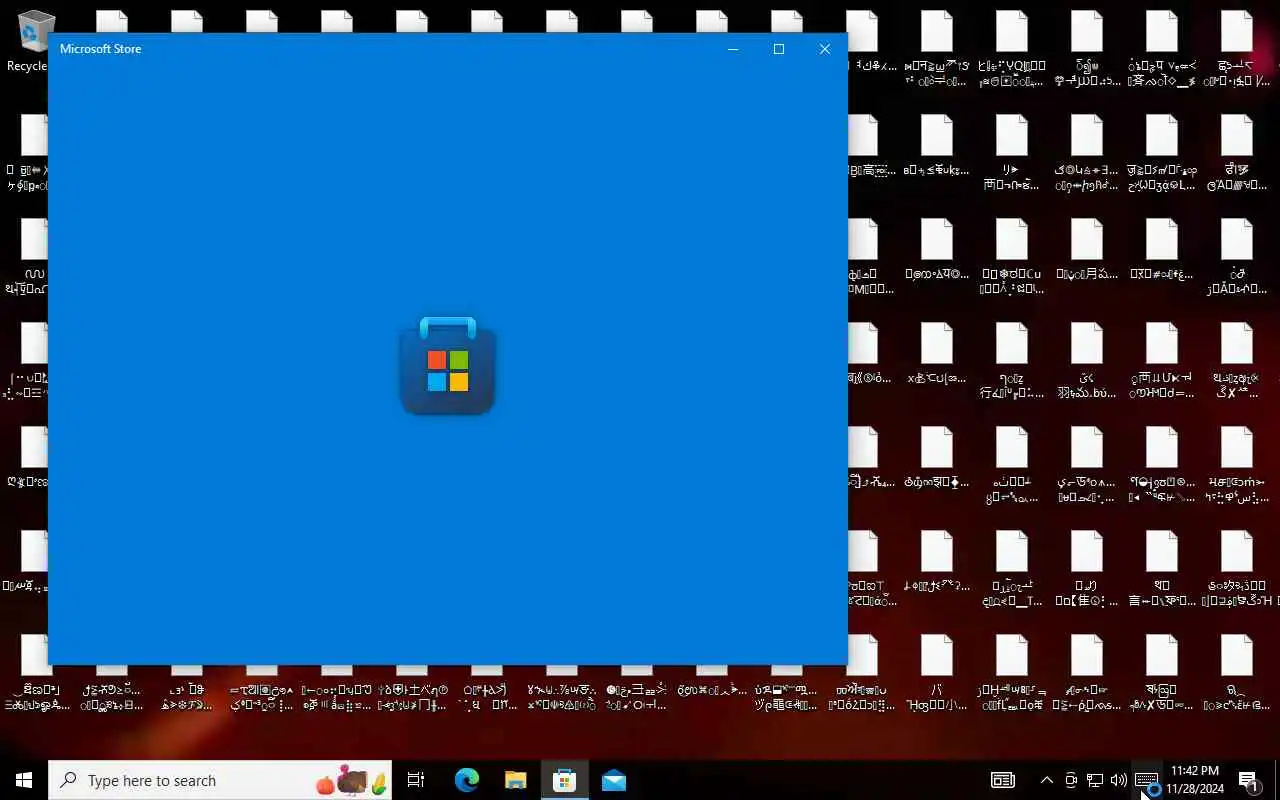1280x800 pixels.
Task: Launch Microsoft Edge from the taskbar
Action: (x=467, y=780)
